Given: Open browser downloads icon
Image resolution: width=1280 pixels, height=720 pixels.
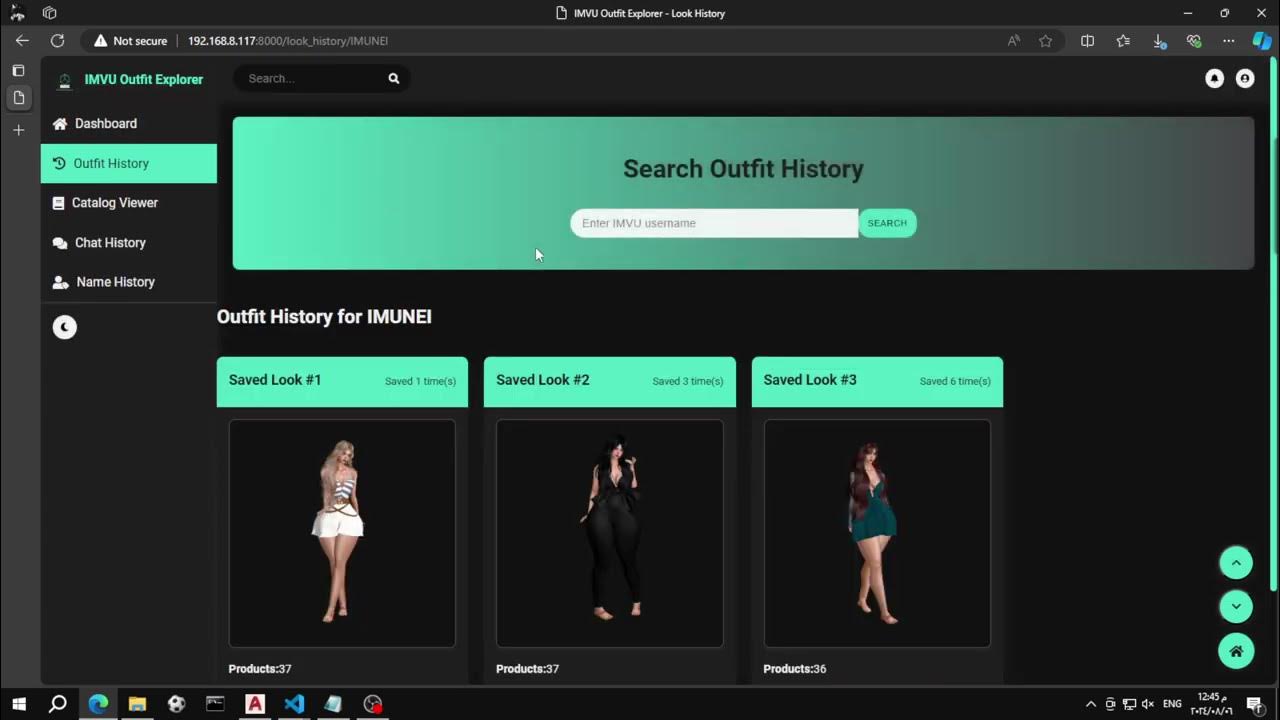Looking at the screenshot, I should click(x=1159, y=41).
